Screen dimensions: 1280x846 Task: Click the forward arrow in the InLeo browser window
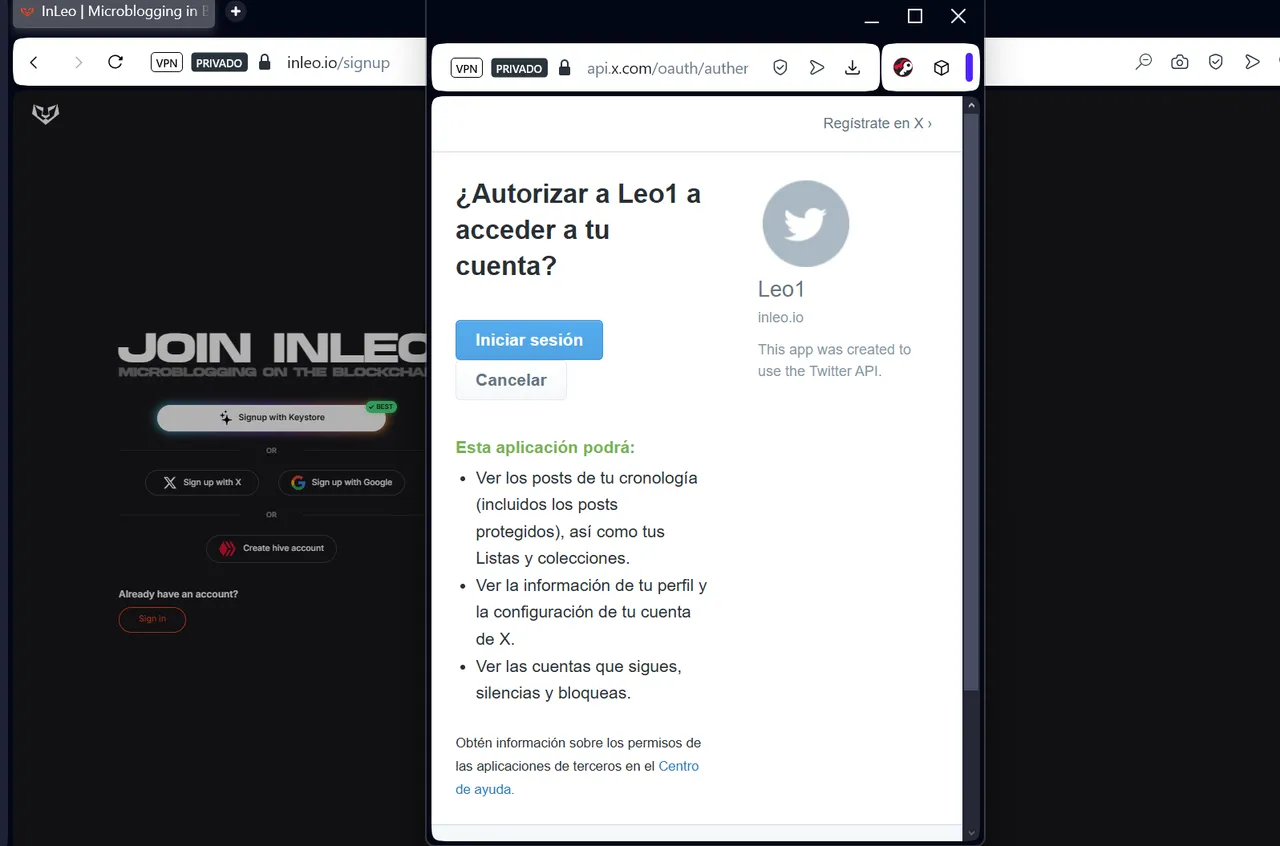click(x=78, y=62)
